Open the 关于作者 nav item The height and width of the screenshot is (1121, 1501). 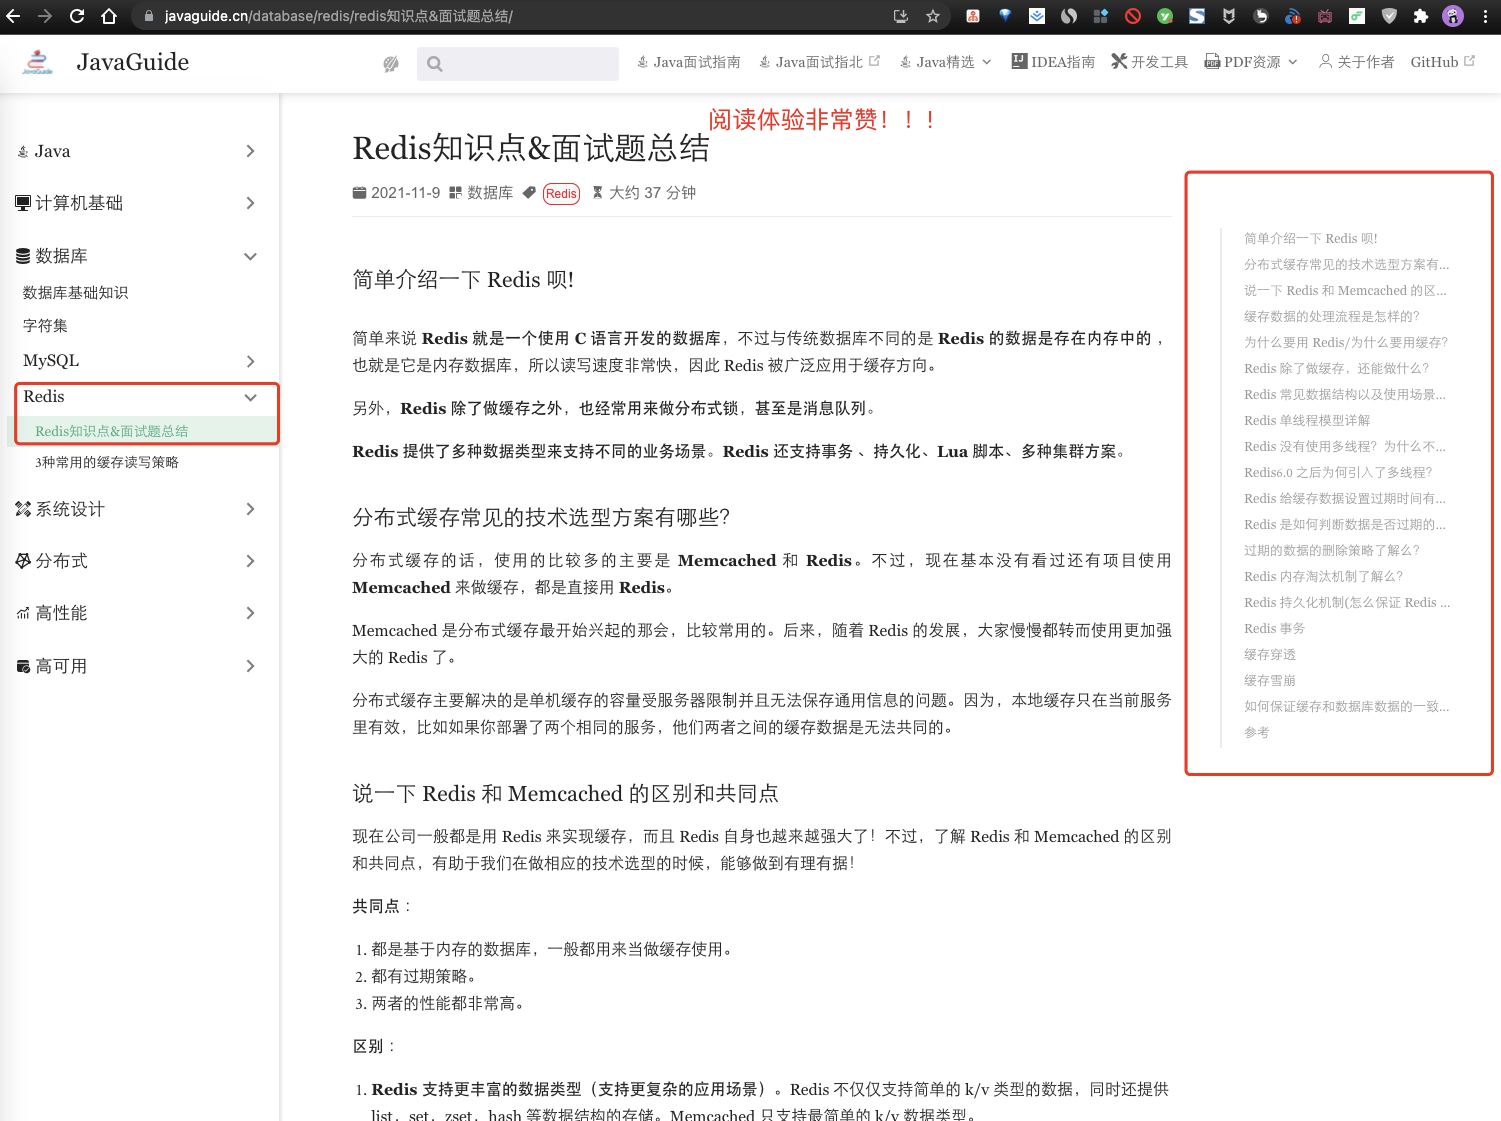(1356, 62)
